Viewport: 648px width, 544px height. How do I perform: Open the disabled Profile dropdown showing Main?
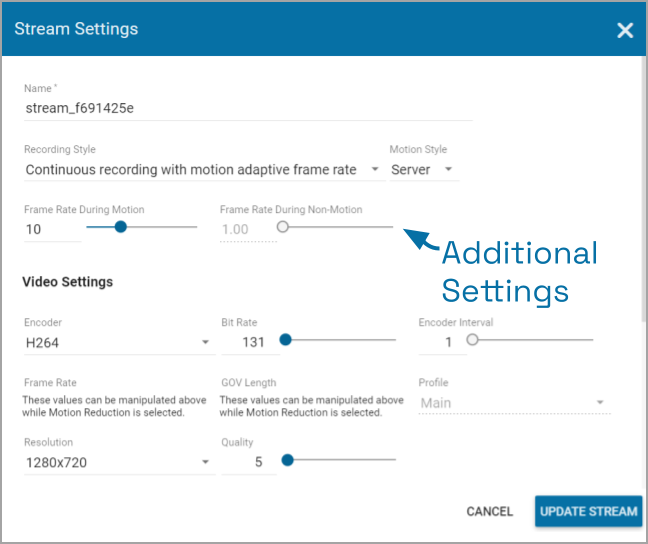pos(513,403)
